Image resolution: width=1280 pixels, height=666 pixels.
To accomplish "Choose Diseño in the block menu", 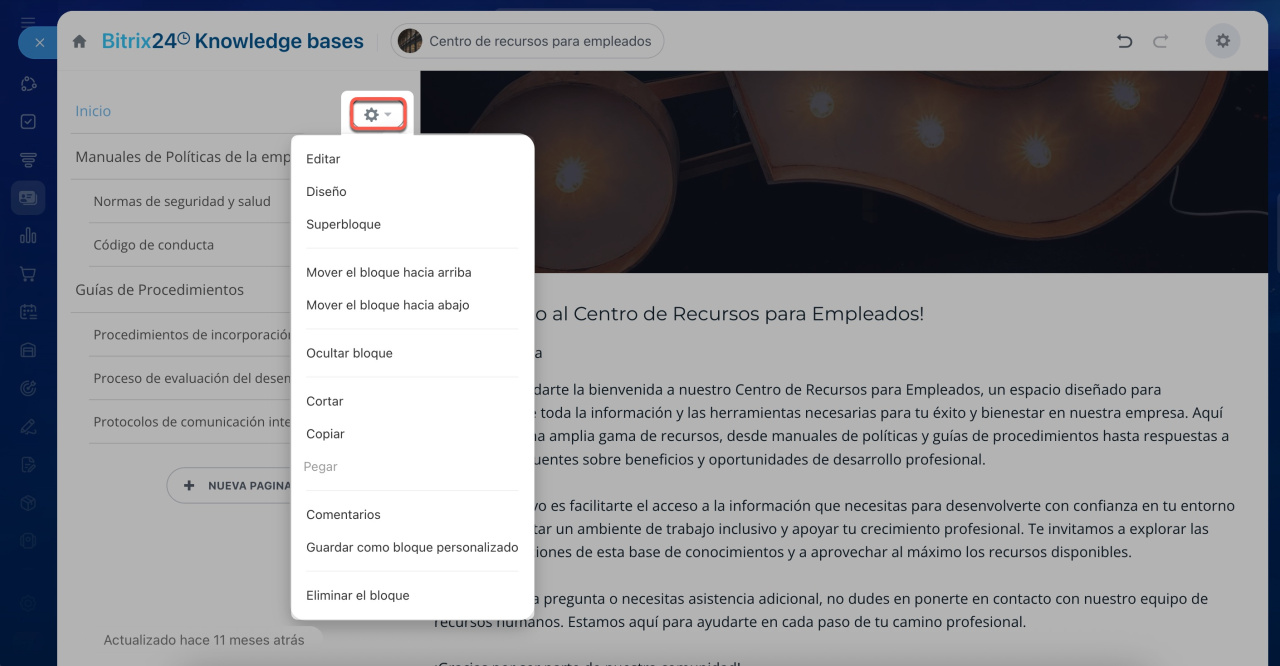I will (x=326, y=191).
